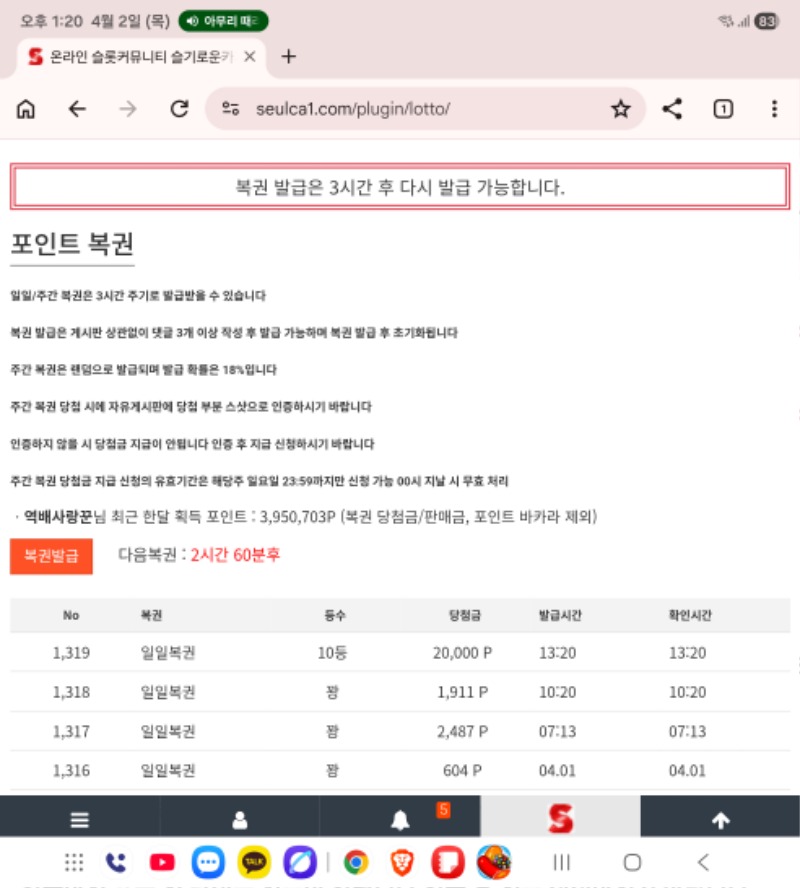Open the user profile icon in bottom bar
The height and width of the screenshot is (888, 800).
(x=240, y=820)
